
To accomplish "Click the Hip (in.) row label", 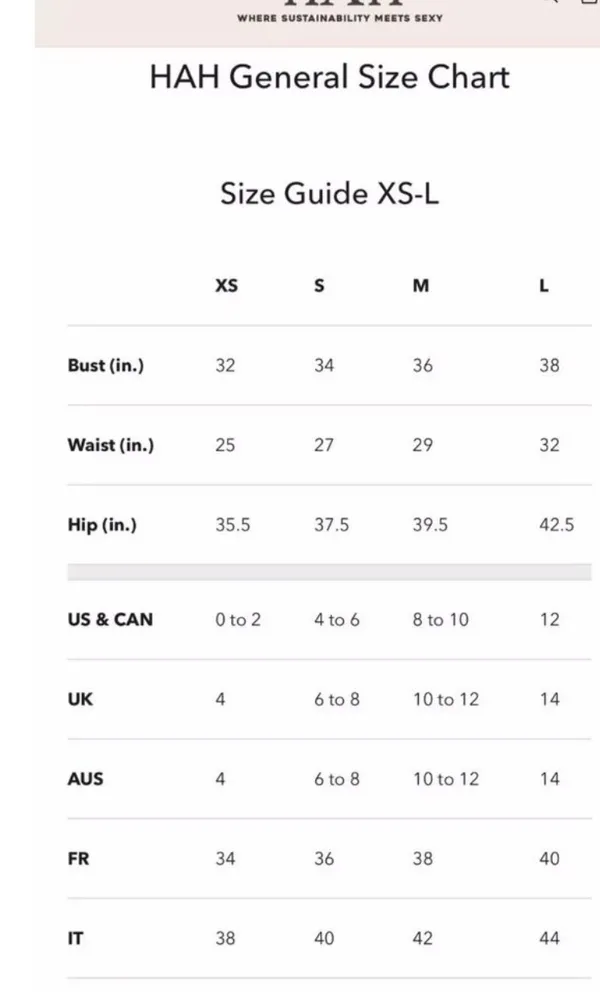I will click(102, 525).
